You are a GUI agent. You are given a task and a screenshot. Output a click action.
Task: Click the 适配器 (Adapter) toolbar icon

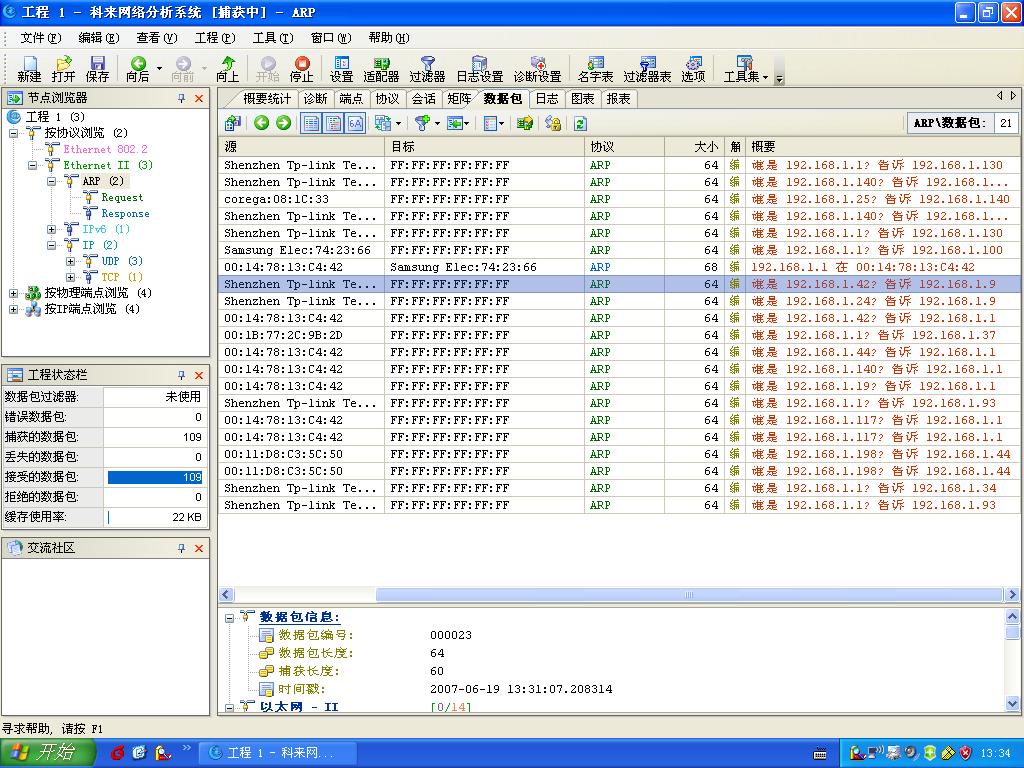click(x=381, y=69)
